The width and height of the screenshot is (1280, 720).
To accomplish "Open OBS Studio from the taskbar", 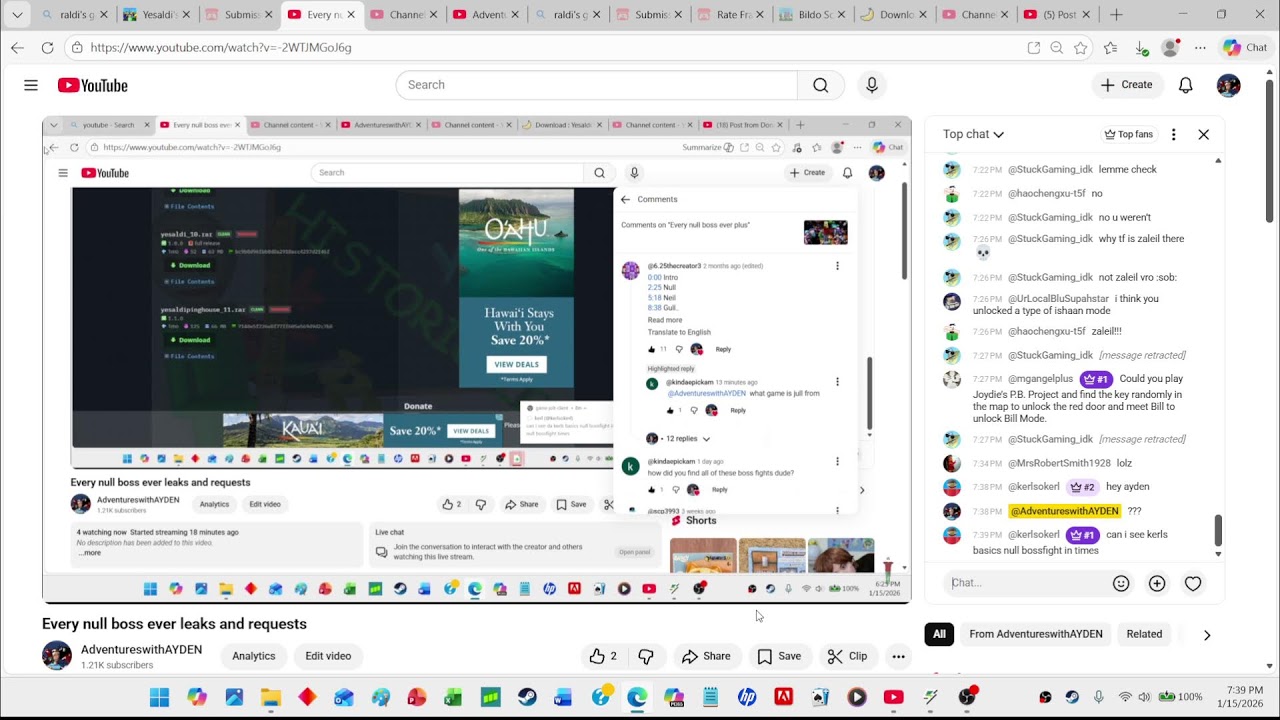I will [x=967, y=697].
